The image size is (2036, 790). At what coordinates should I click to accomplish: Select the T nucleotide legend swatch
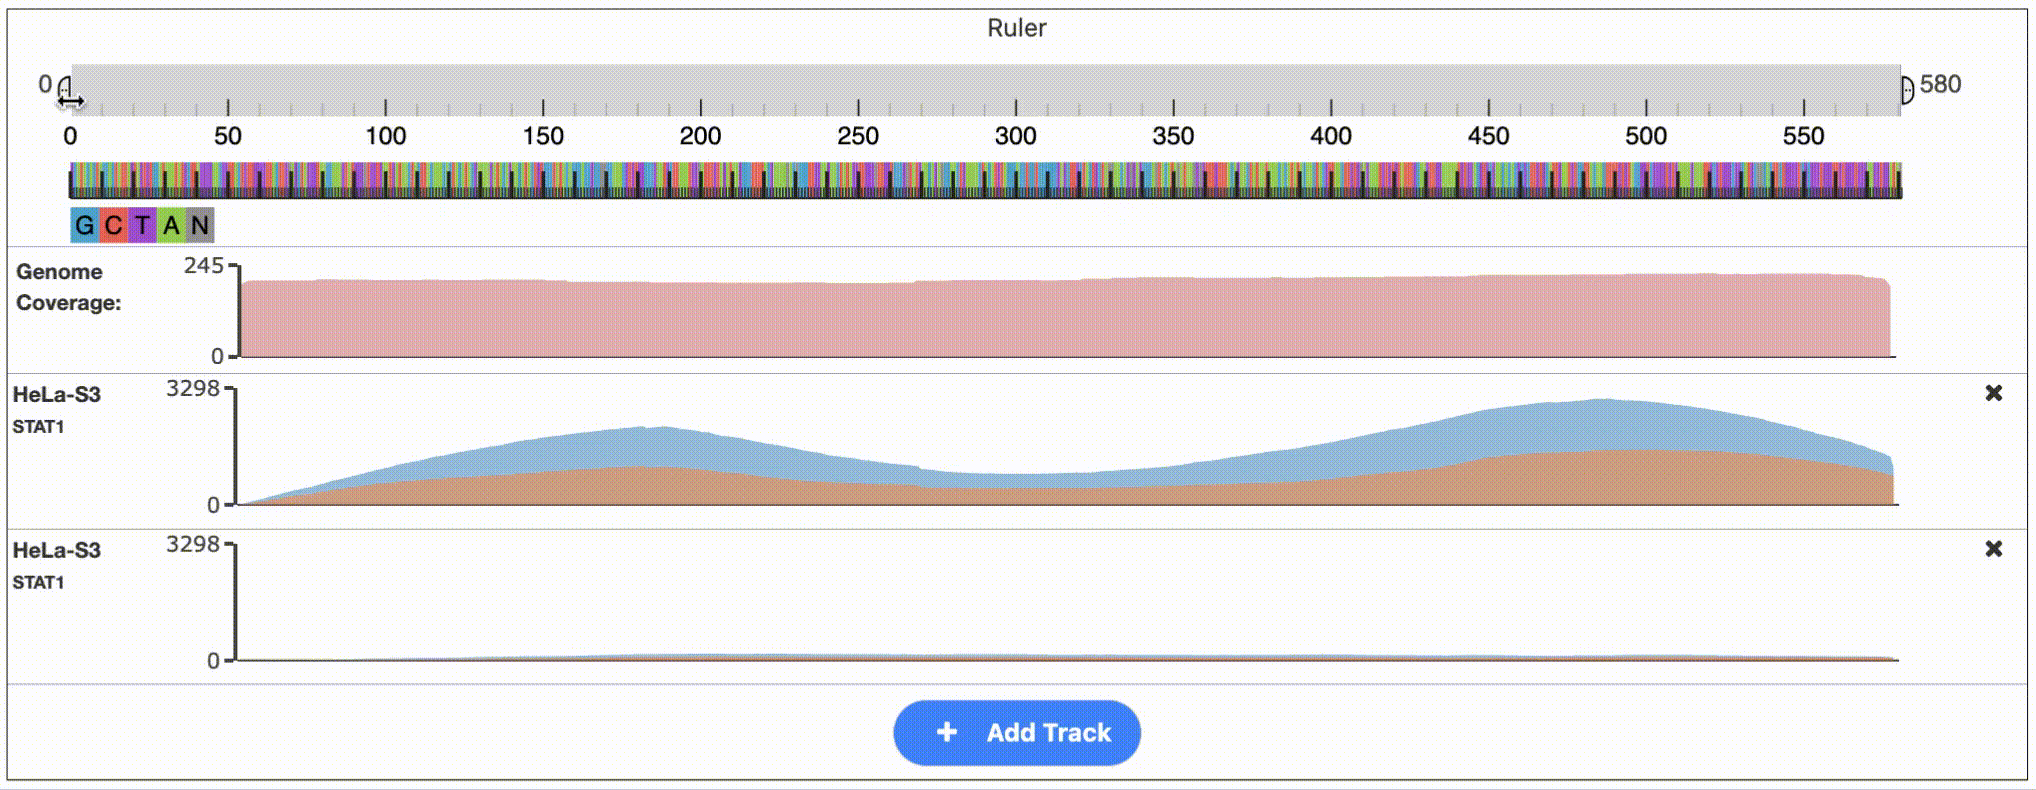tap(142, 225)
